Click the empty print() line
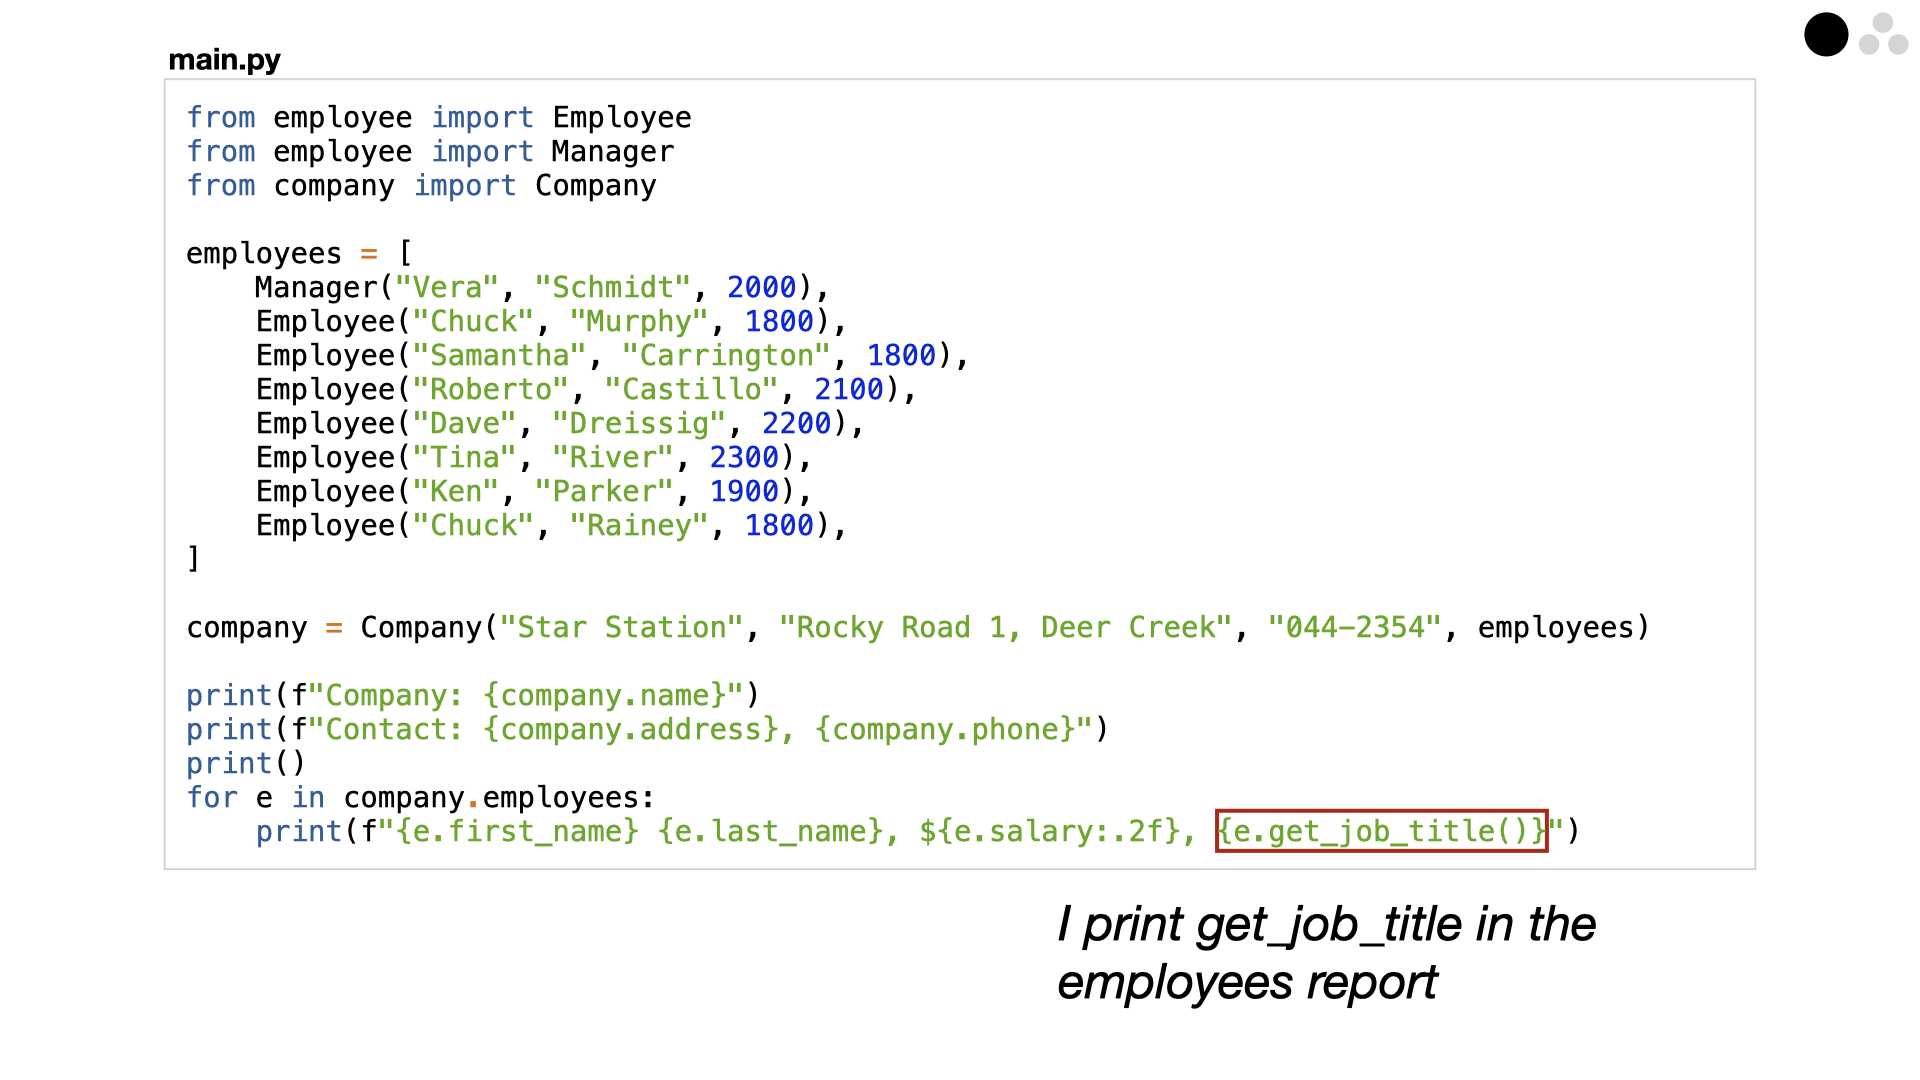This screenshot has height=1080, width=1920. 246,764
